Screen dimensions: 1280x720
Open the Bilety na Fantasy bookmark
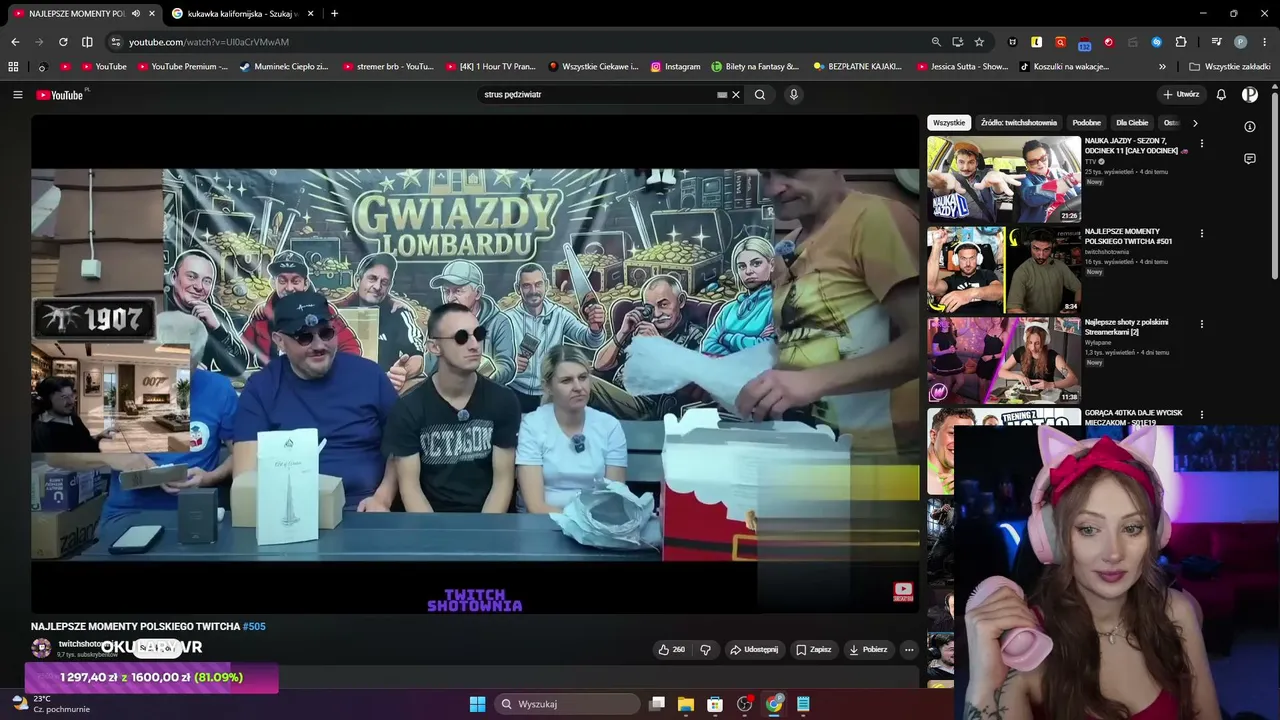[x=756, y=67]
